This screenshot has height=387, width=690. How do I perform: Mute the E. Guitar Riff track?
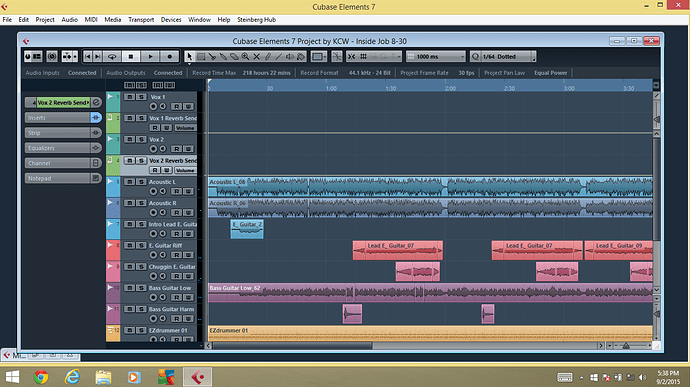click(x=129, y=245)
